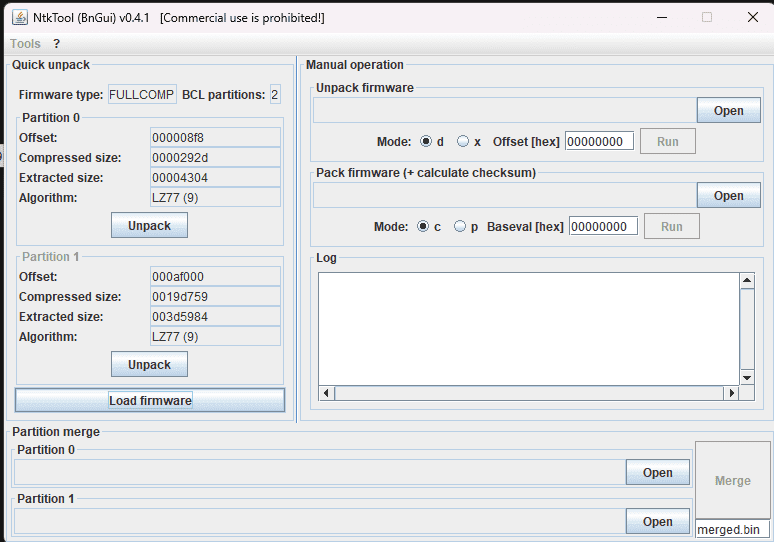Screen dimensions: 774x542
Task: Unpack Partition 1 in Quick unpack
Action: 149,365
